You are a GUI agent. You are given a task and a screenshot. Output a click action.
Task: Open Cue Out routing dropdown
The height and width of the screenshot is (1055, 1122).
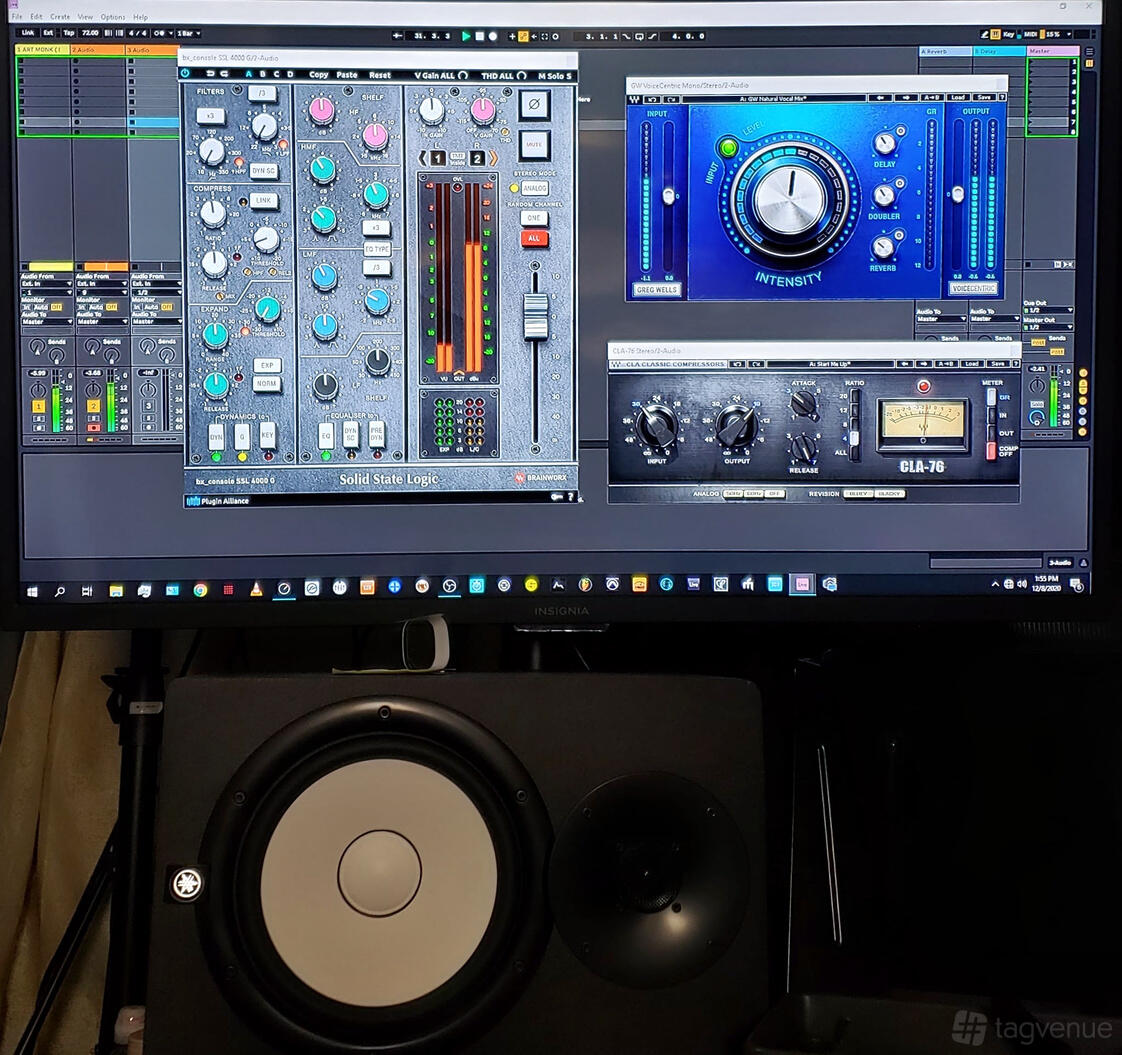(x=1048, y=311)
